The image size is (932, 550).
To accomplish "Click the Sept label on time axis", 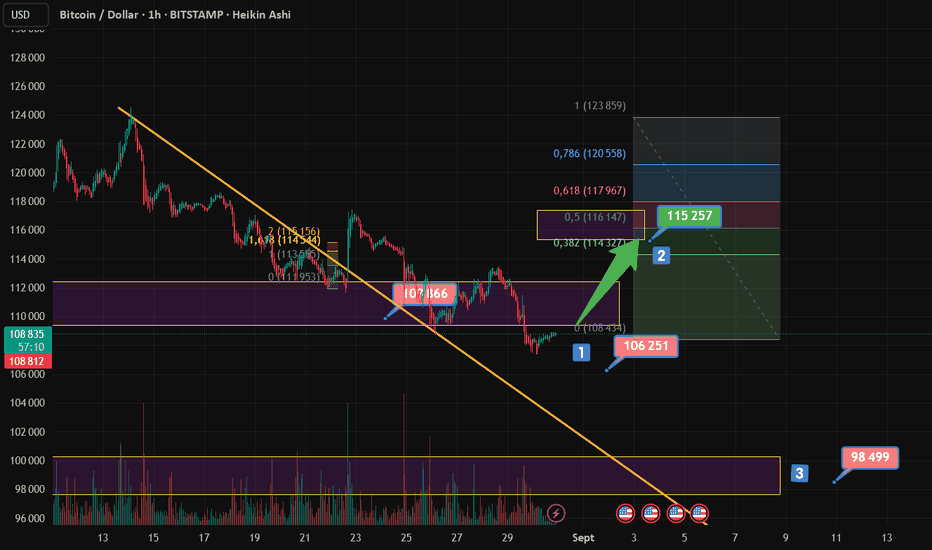I will [x=583, y=538].
